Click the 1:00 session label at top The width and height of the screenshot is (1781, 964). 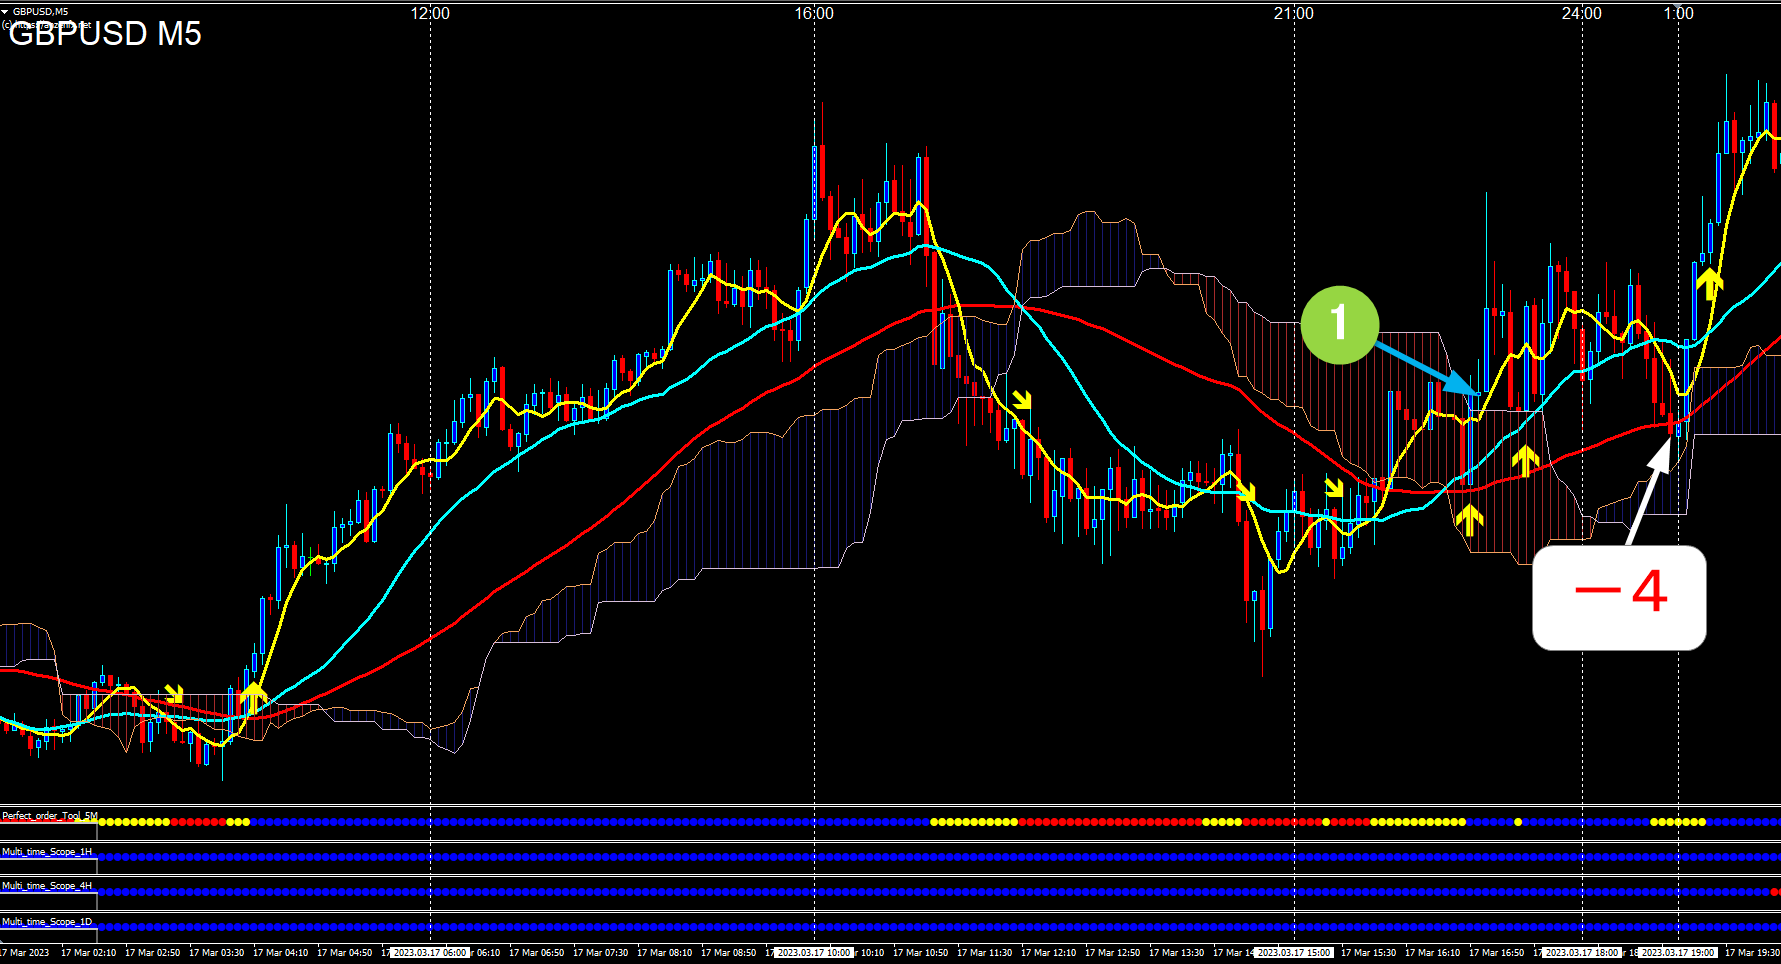tap(1679, 13)
